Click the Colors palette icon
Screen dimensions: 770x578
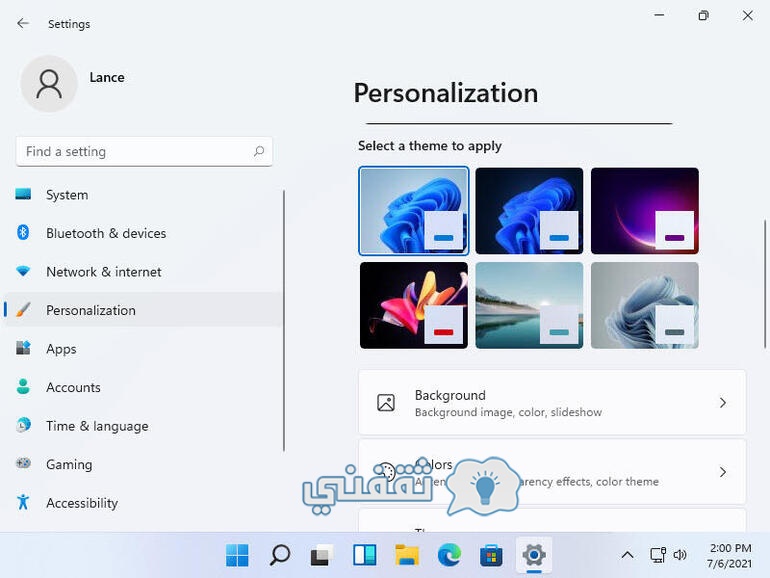point(386,472)
